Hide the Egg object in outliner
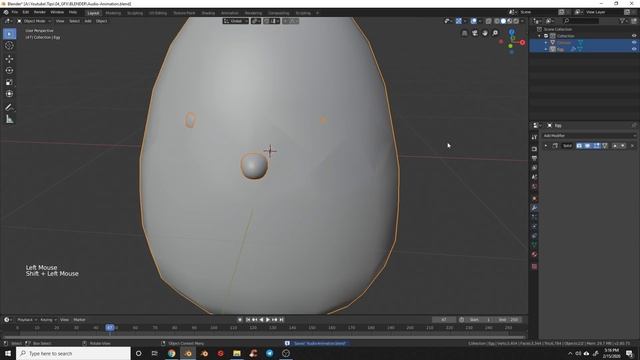The image size is (640, 360). tap(634, 49)
